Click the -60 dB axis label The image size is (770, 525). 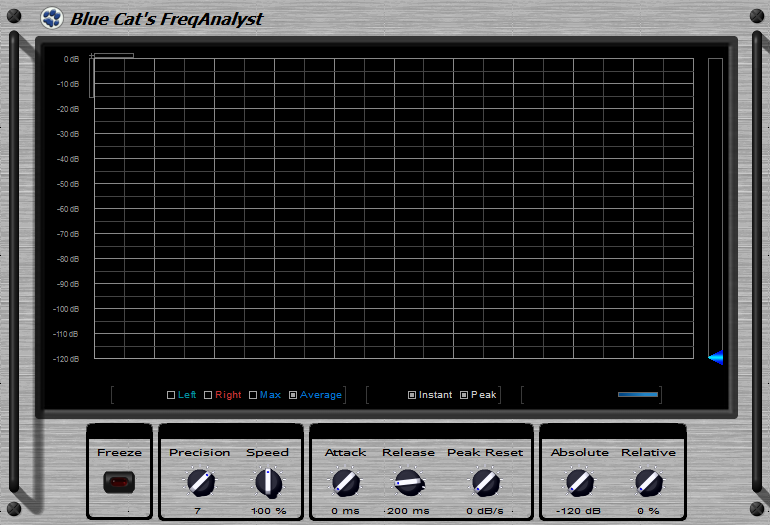tap(68, 209)
